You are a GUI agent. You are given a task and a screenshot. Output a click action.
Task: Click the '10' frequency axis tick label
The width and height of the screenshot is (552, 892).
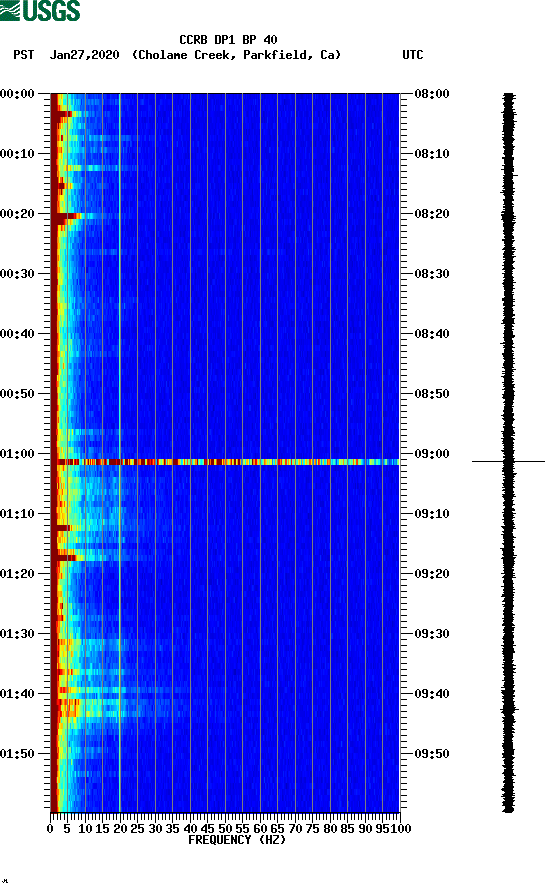tap(85, 829)
